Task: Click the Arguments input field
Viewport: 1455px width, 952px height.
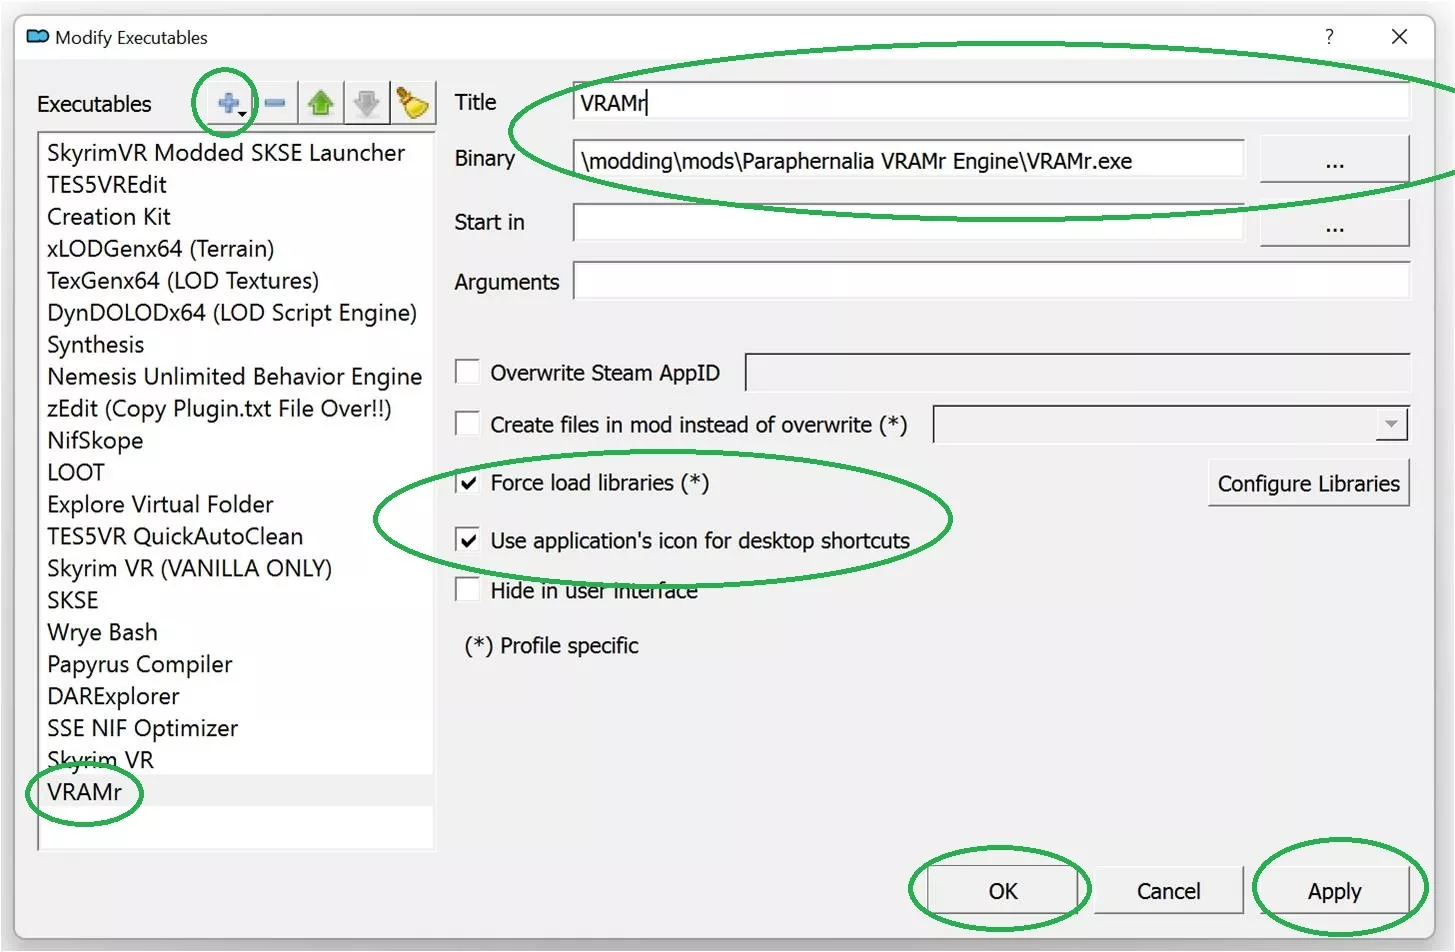Action: pos(991,281)
